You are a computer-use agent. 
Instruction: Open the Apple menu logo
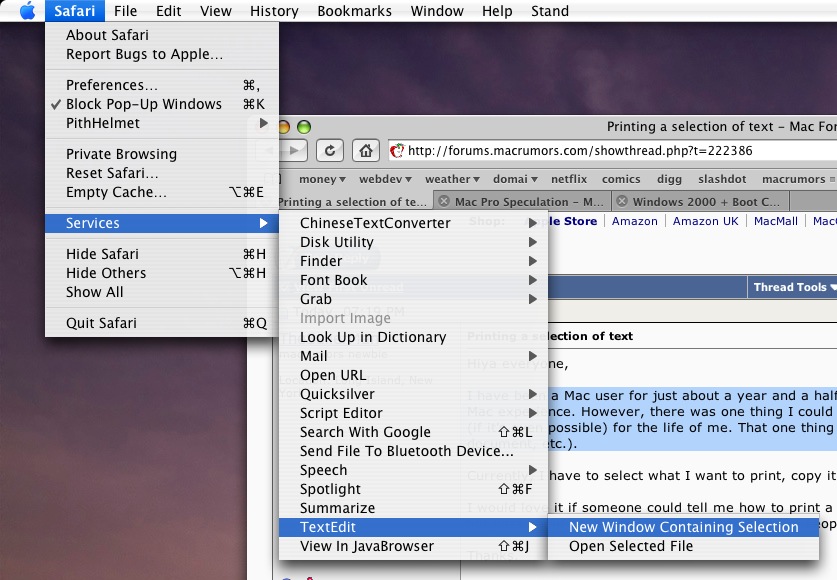[x=27, y=11]
